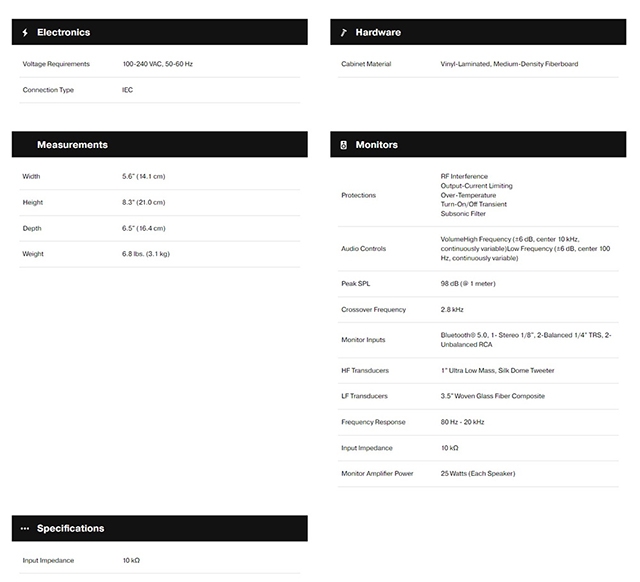Click the Audio Controls row label
The height and width of the screenshot is (582, 640).
click(363, 248)
